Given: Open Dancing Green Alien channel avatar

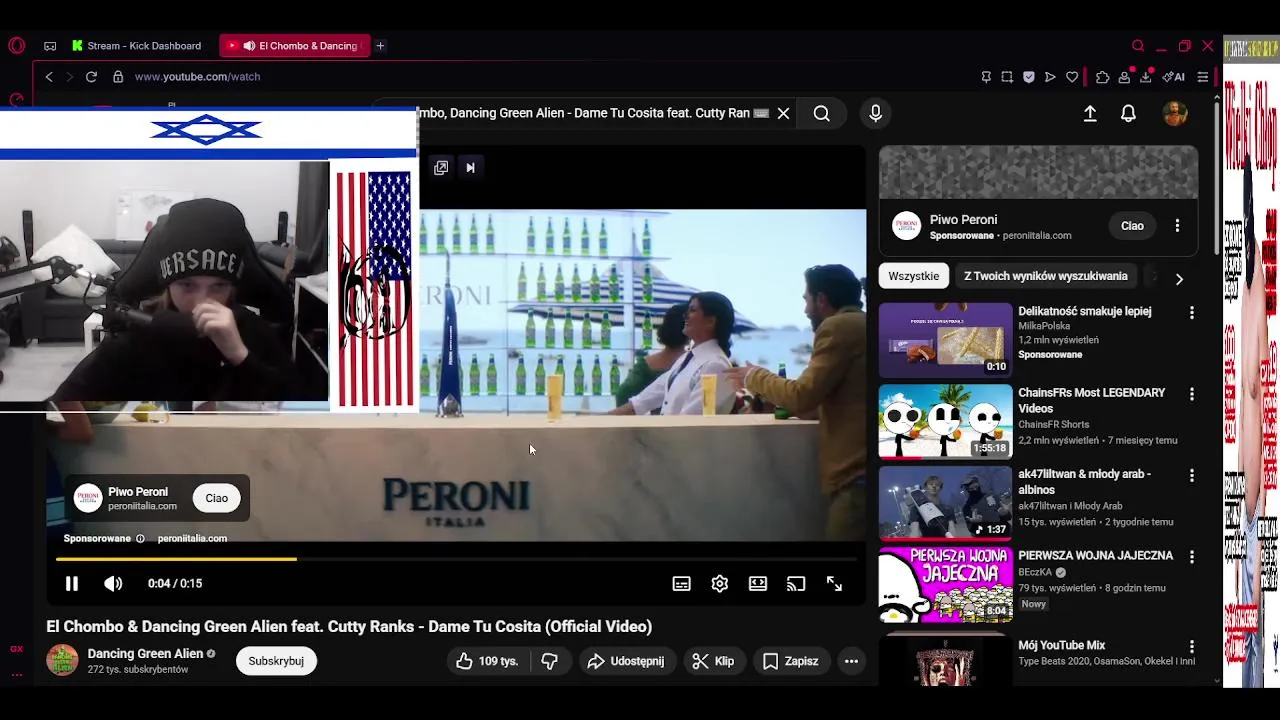Looking at the screenshot, I should [x=62, y=660].
